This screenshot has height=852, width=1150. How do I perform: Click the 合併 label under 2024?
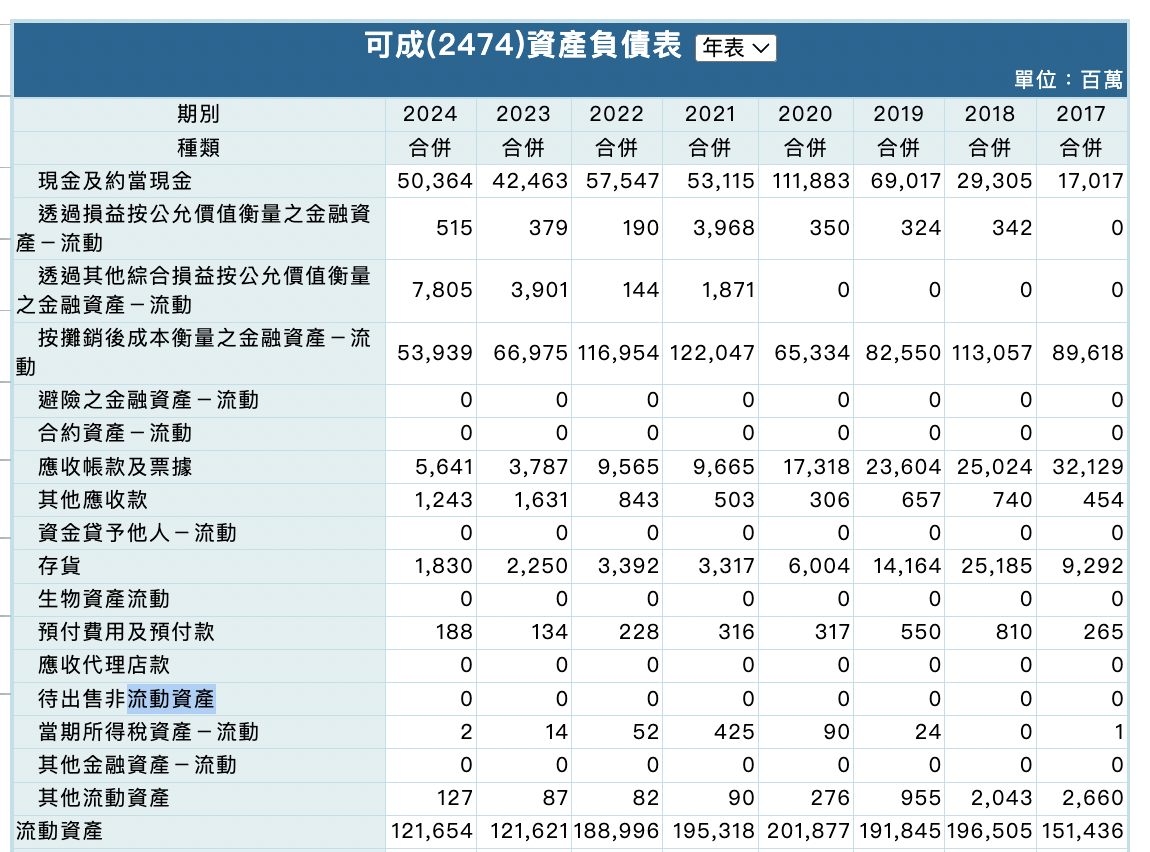tap(431, 148)
